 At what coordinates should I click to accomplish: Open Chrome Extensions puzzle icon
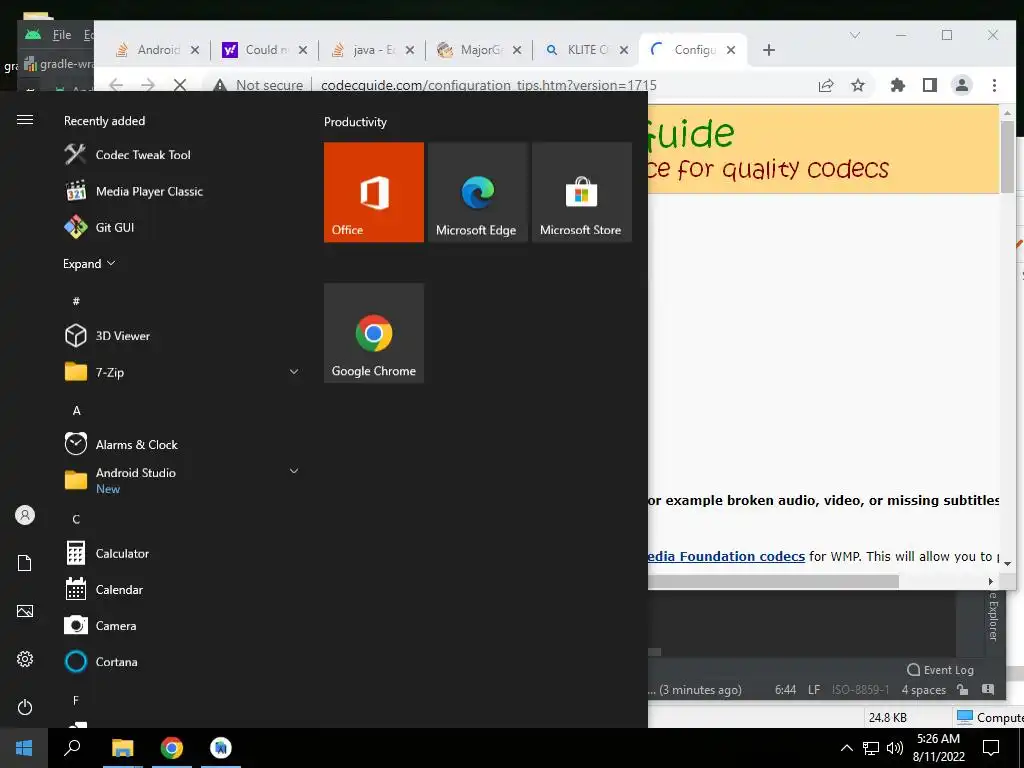(x=897, y=85)
